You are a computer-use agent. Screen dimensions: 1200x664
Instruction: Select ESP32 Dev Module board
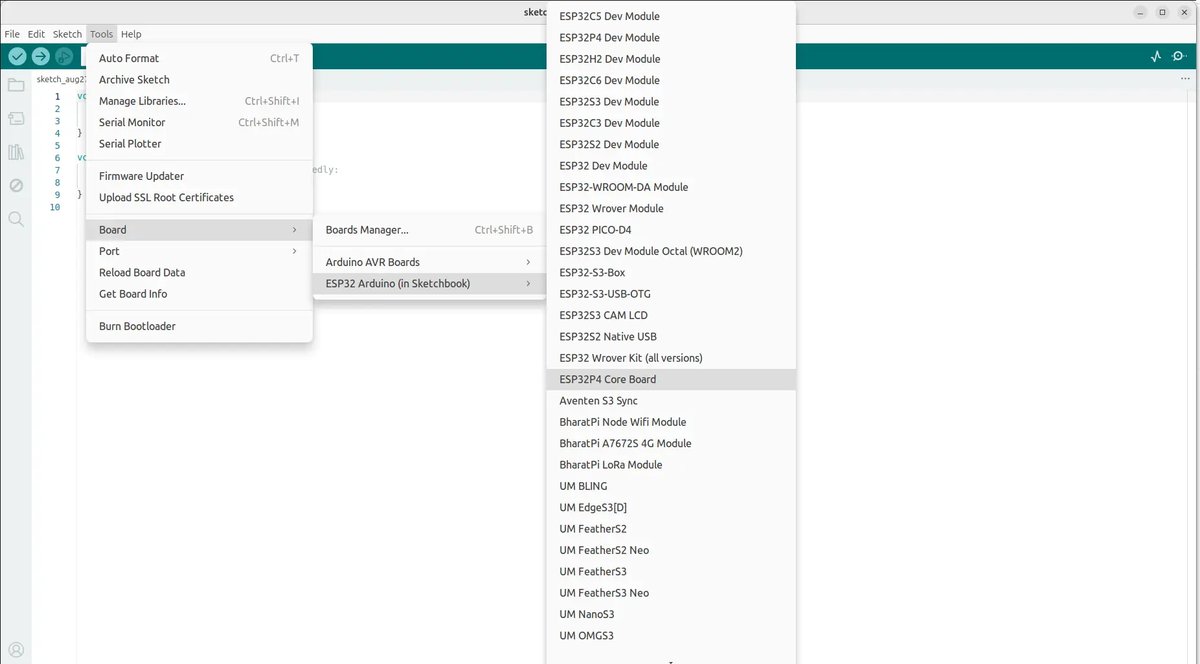click(x=671, y=166)
